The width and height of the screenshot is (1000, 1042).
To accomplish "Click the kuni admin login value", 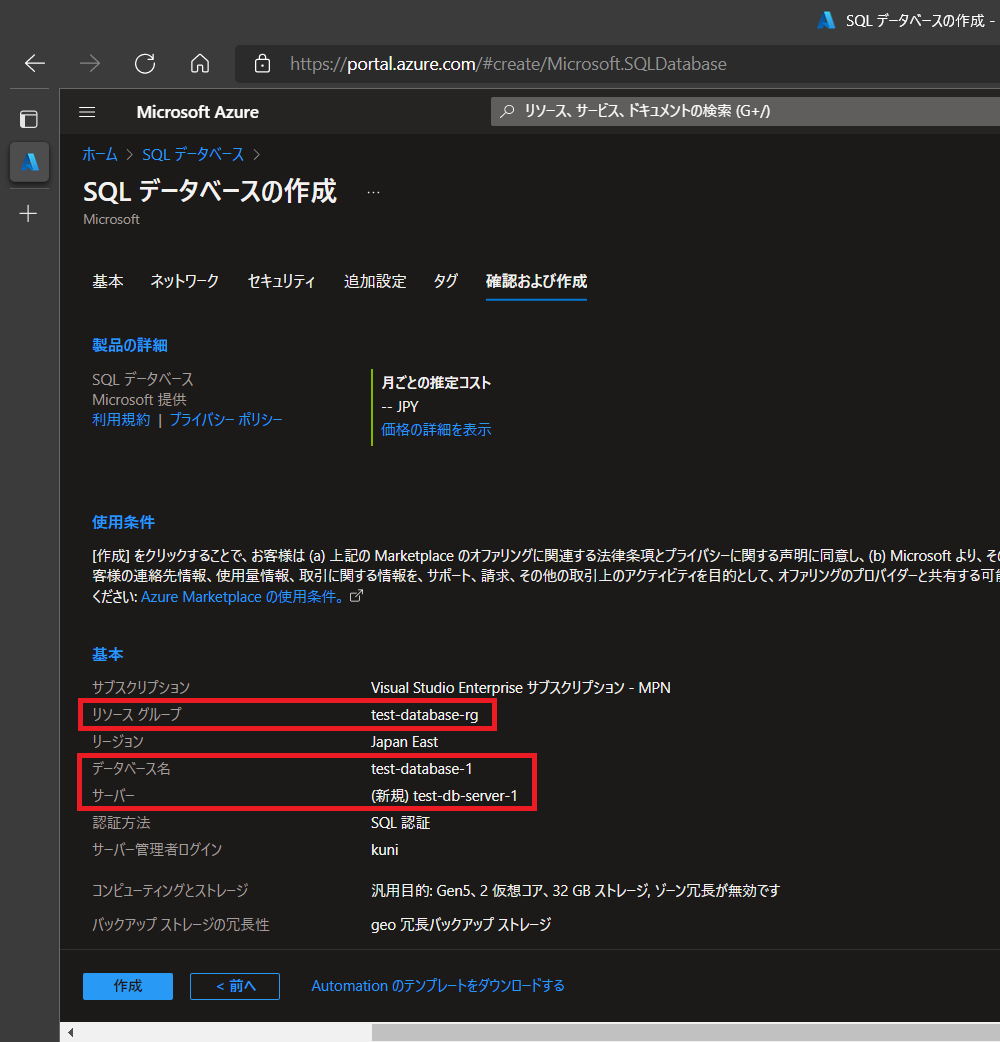I will coord(385,850).
